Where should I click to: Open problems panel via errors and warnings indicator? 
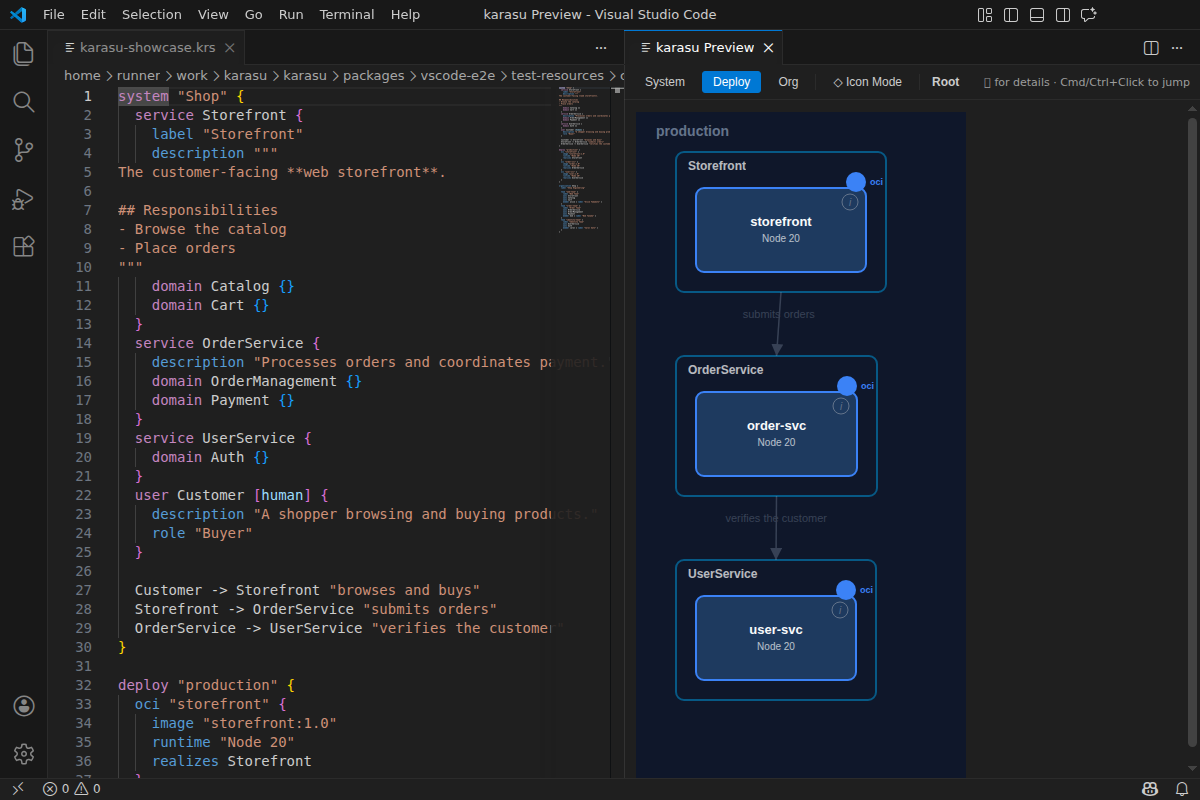tap(71, 789)
